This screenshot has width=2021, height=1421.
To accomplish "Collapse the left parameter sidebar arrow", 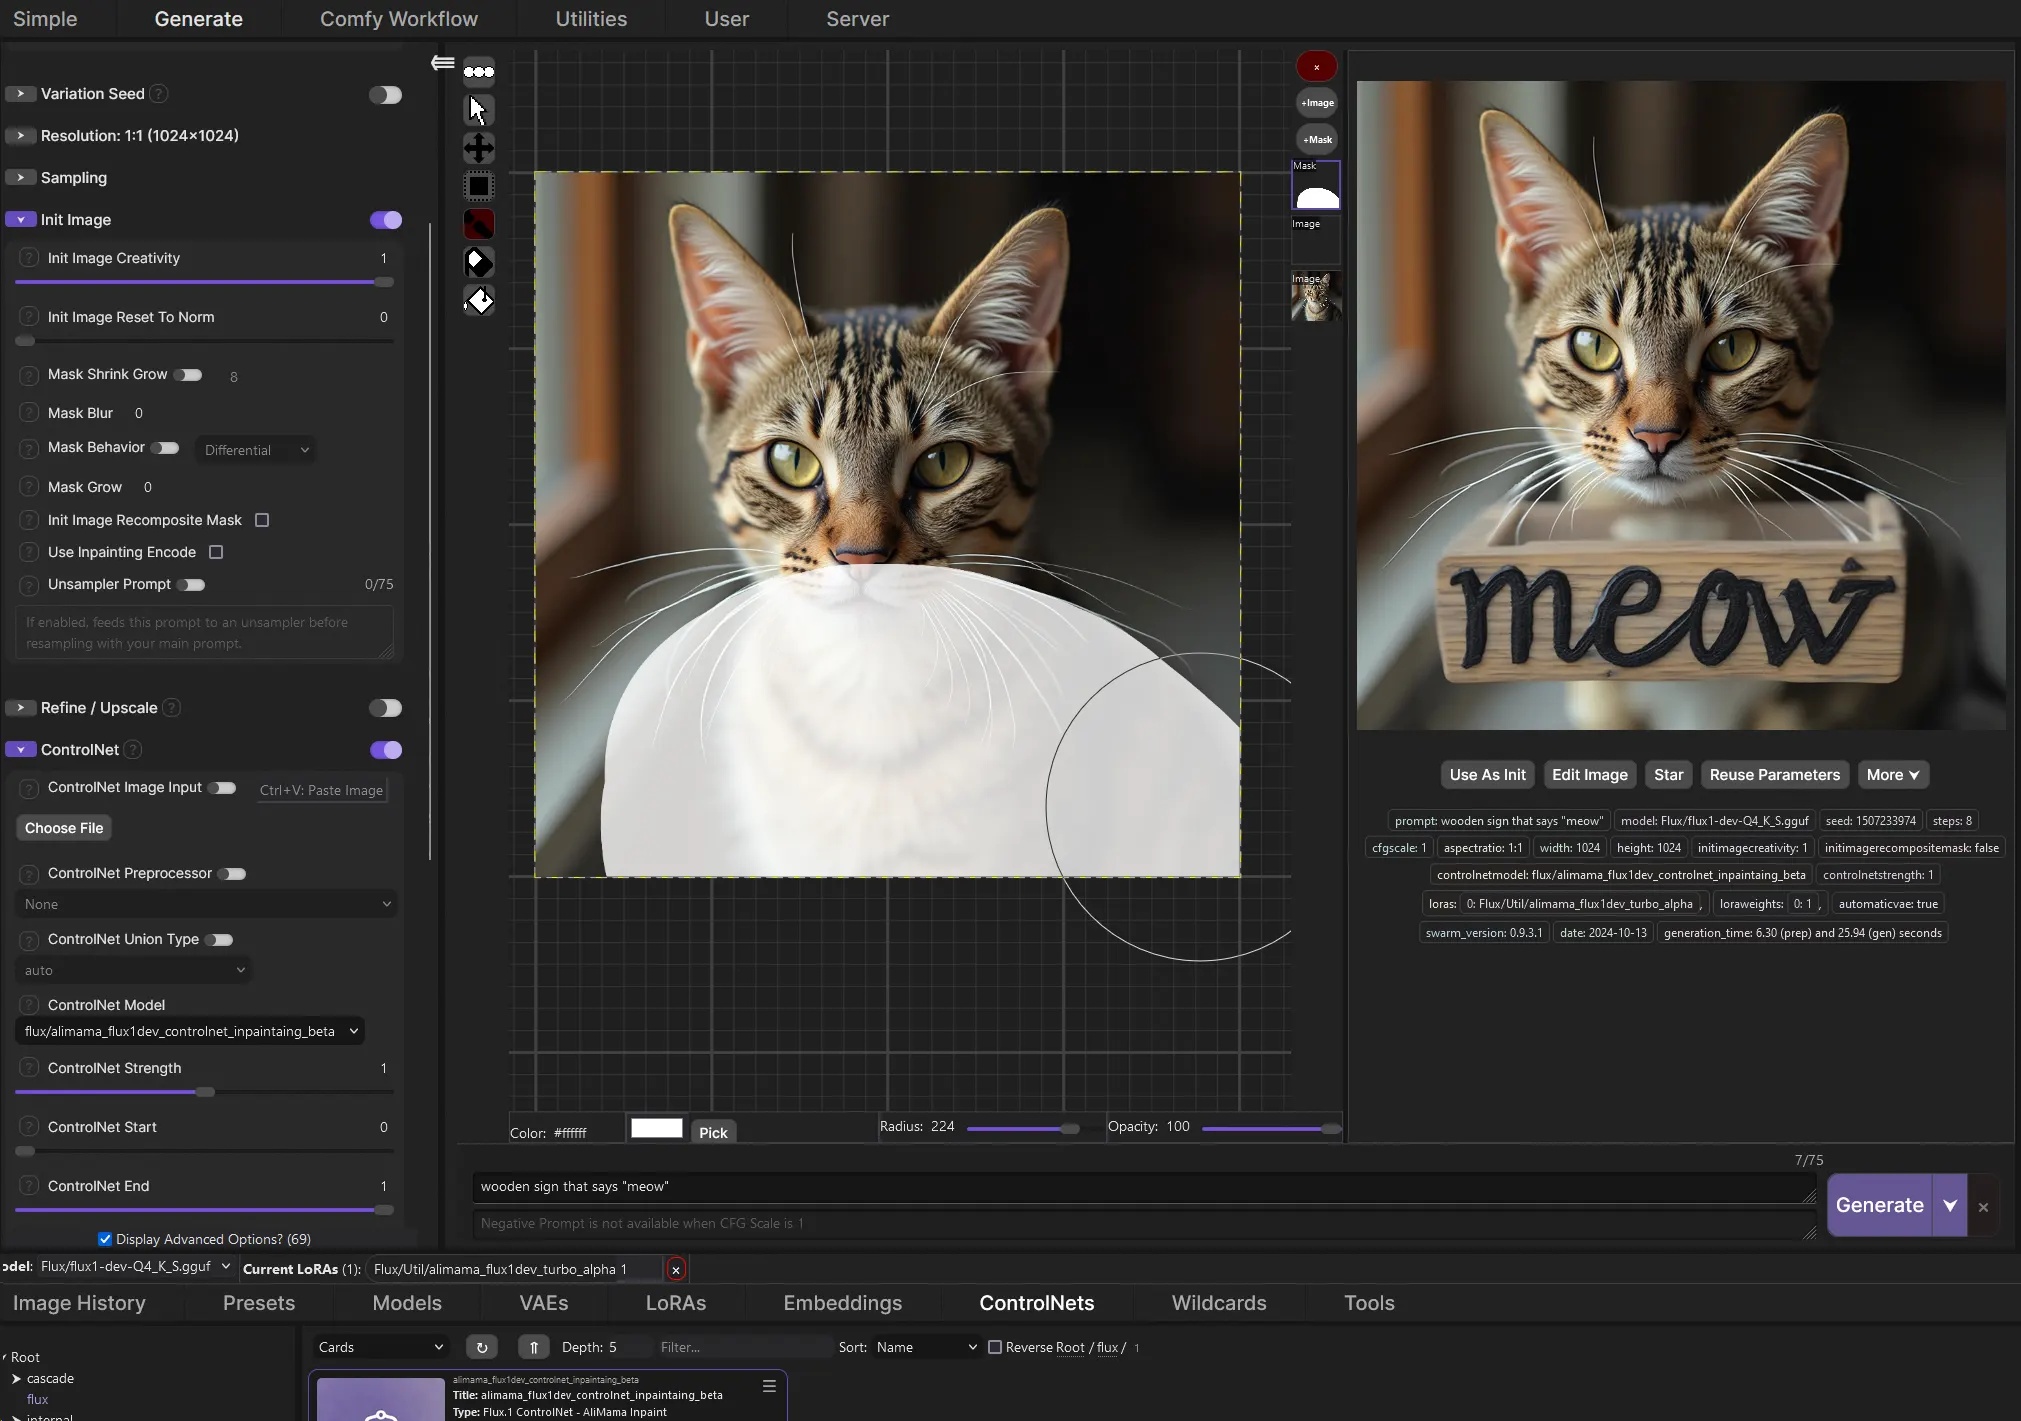I will click(442, 63).
